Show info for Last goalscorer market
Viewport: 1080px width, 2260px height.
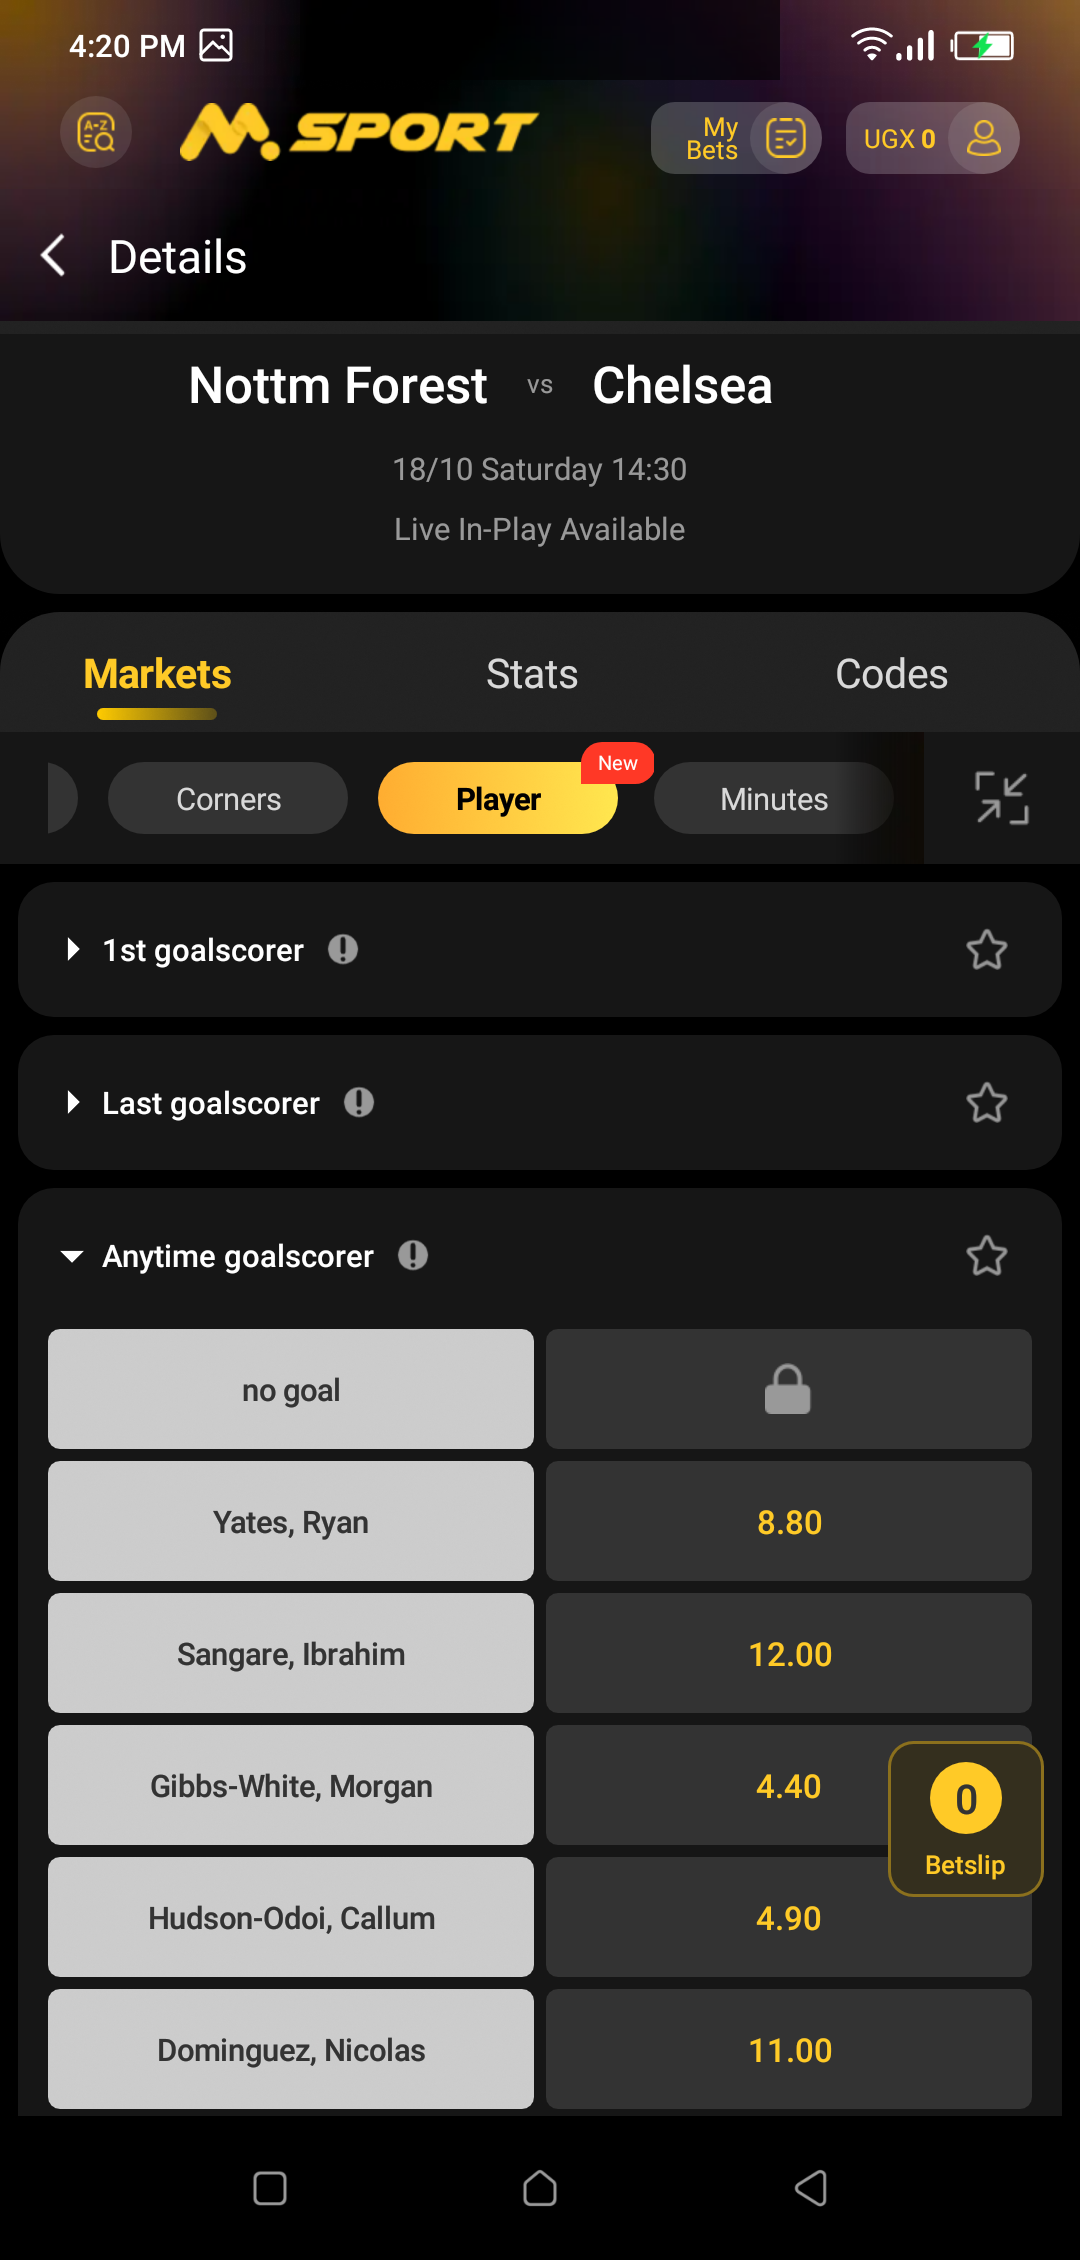coord(359,1102)
